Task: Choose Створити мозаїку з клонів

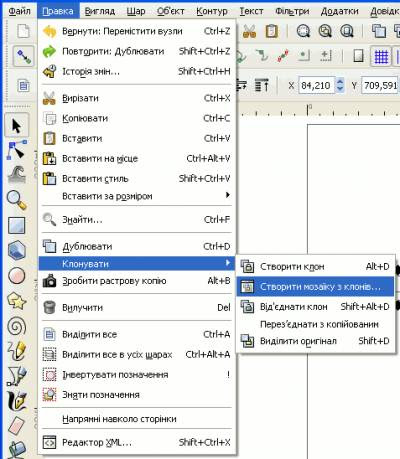Action: 315,287
